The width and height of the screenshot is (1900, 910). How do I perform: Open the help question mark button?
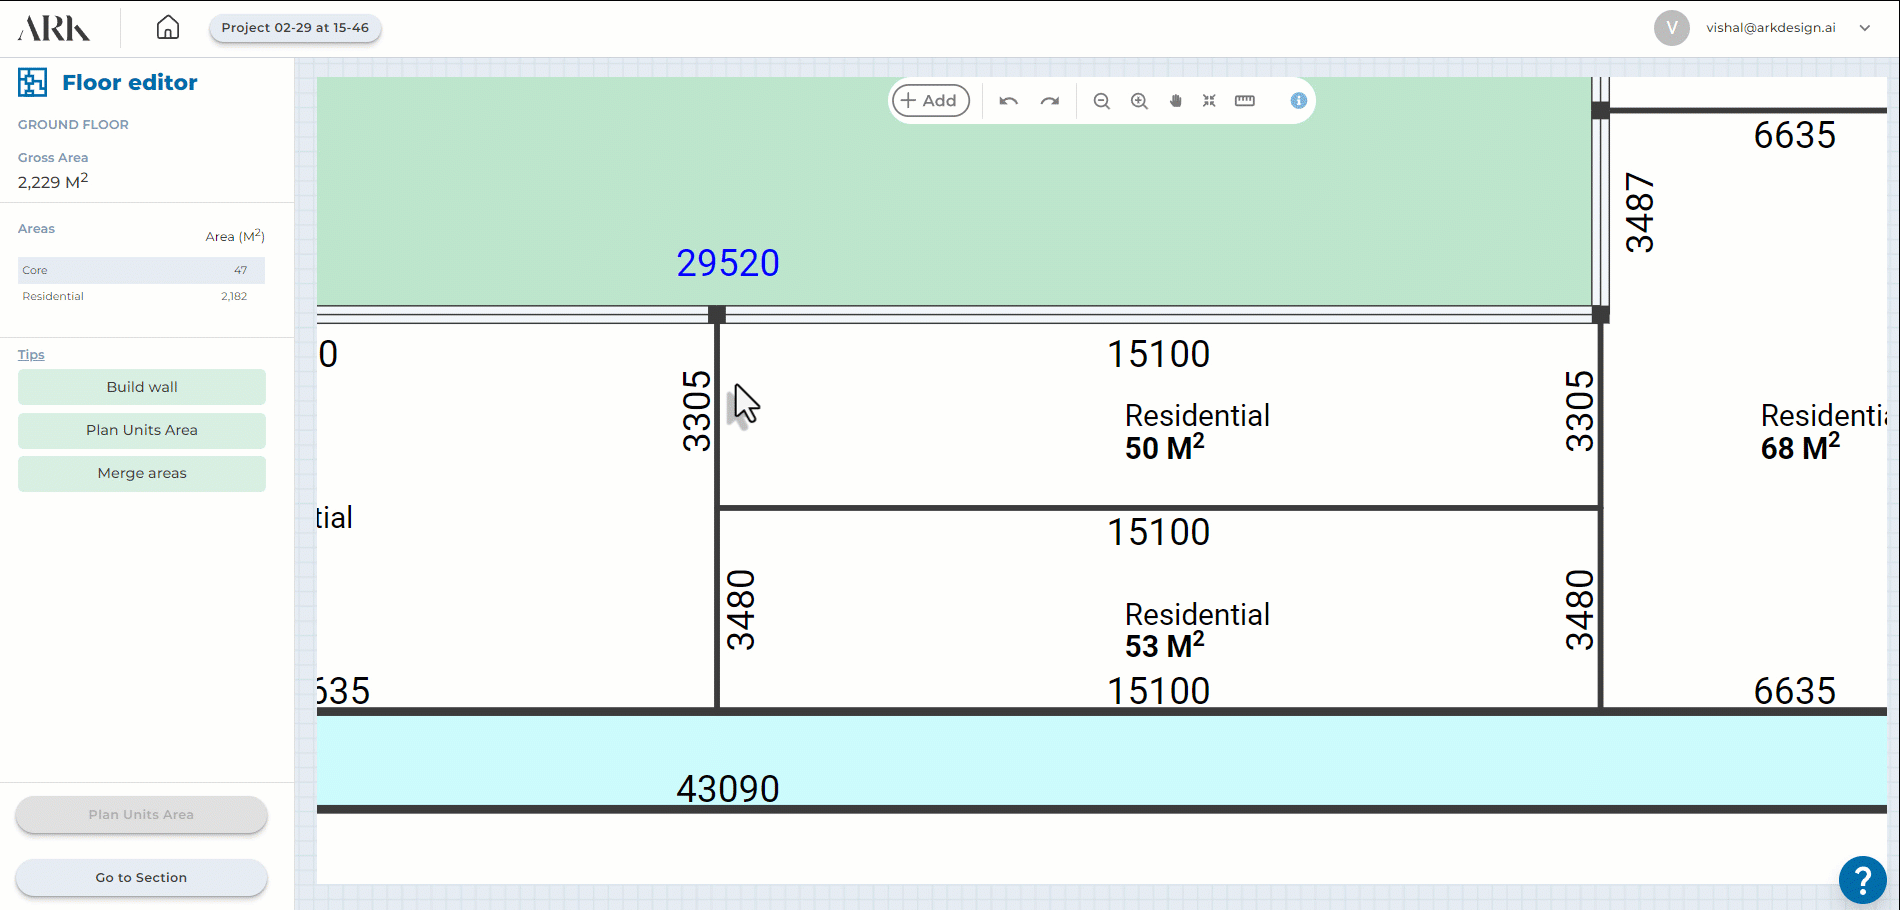tap(1862, 880)
